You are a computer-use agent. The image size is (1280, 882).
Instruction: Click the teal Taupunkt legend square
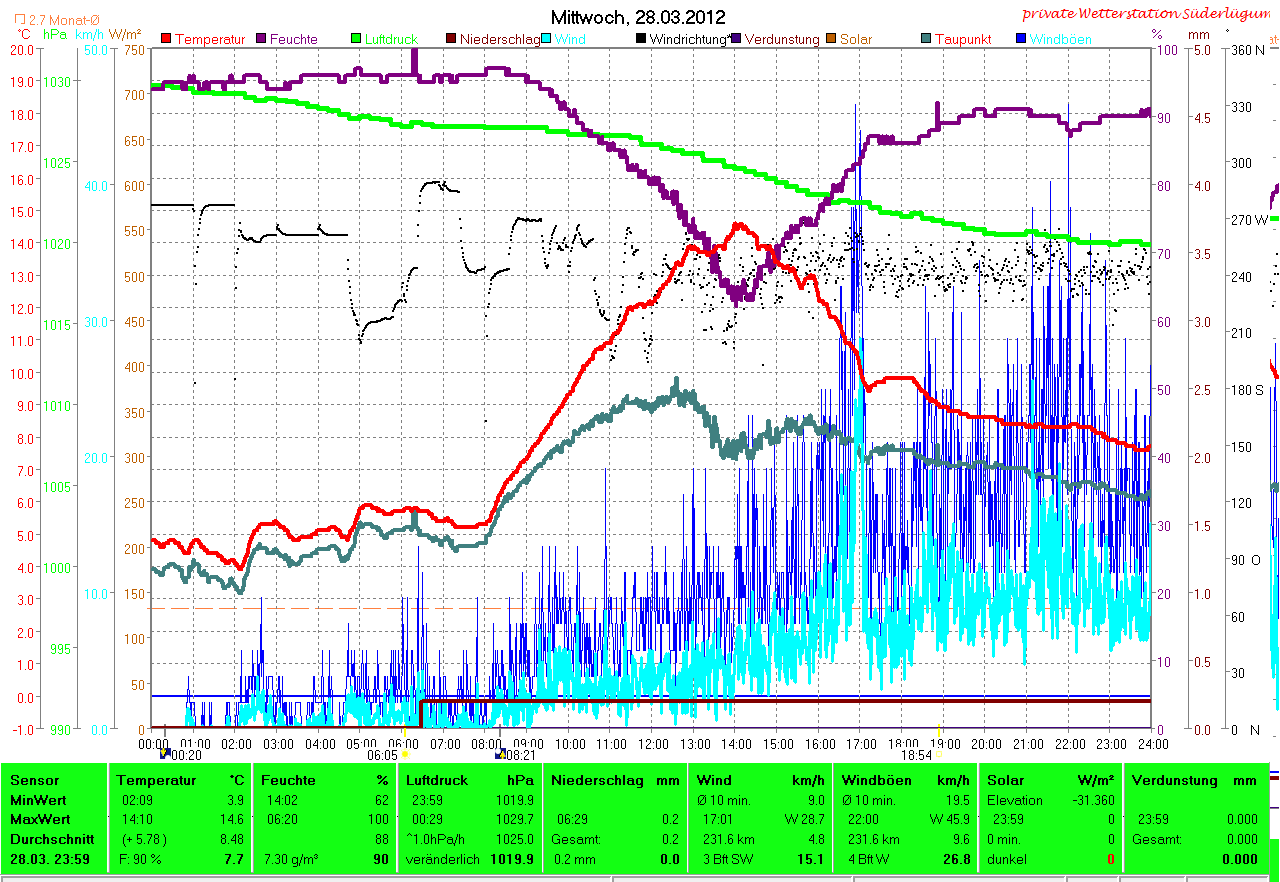pos(926,39)
